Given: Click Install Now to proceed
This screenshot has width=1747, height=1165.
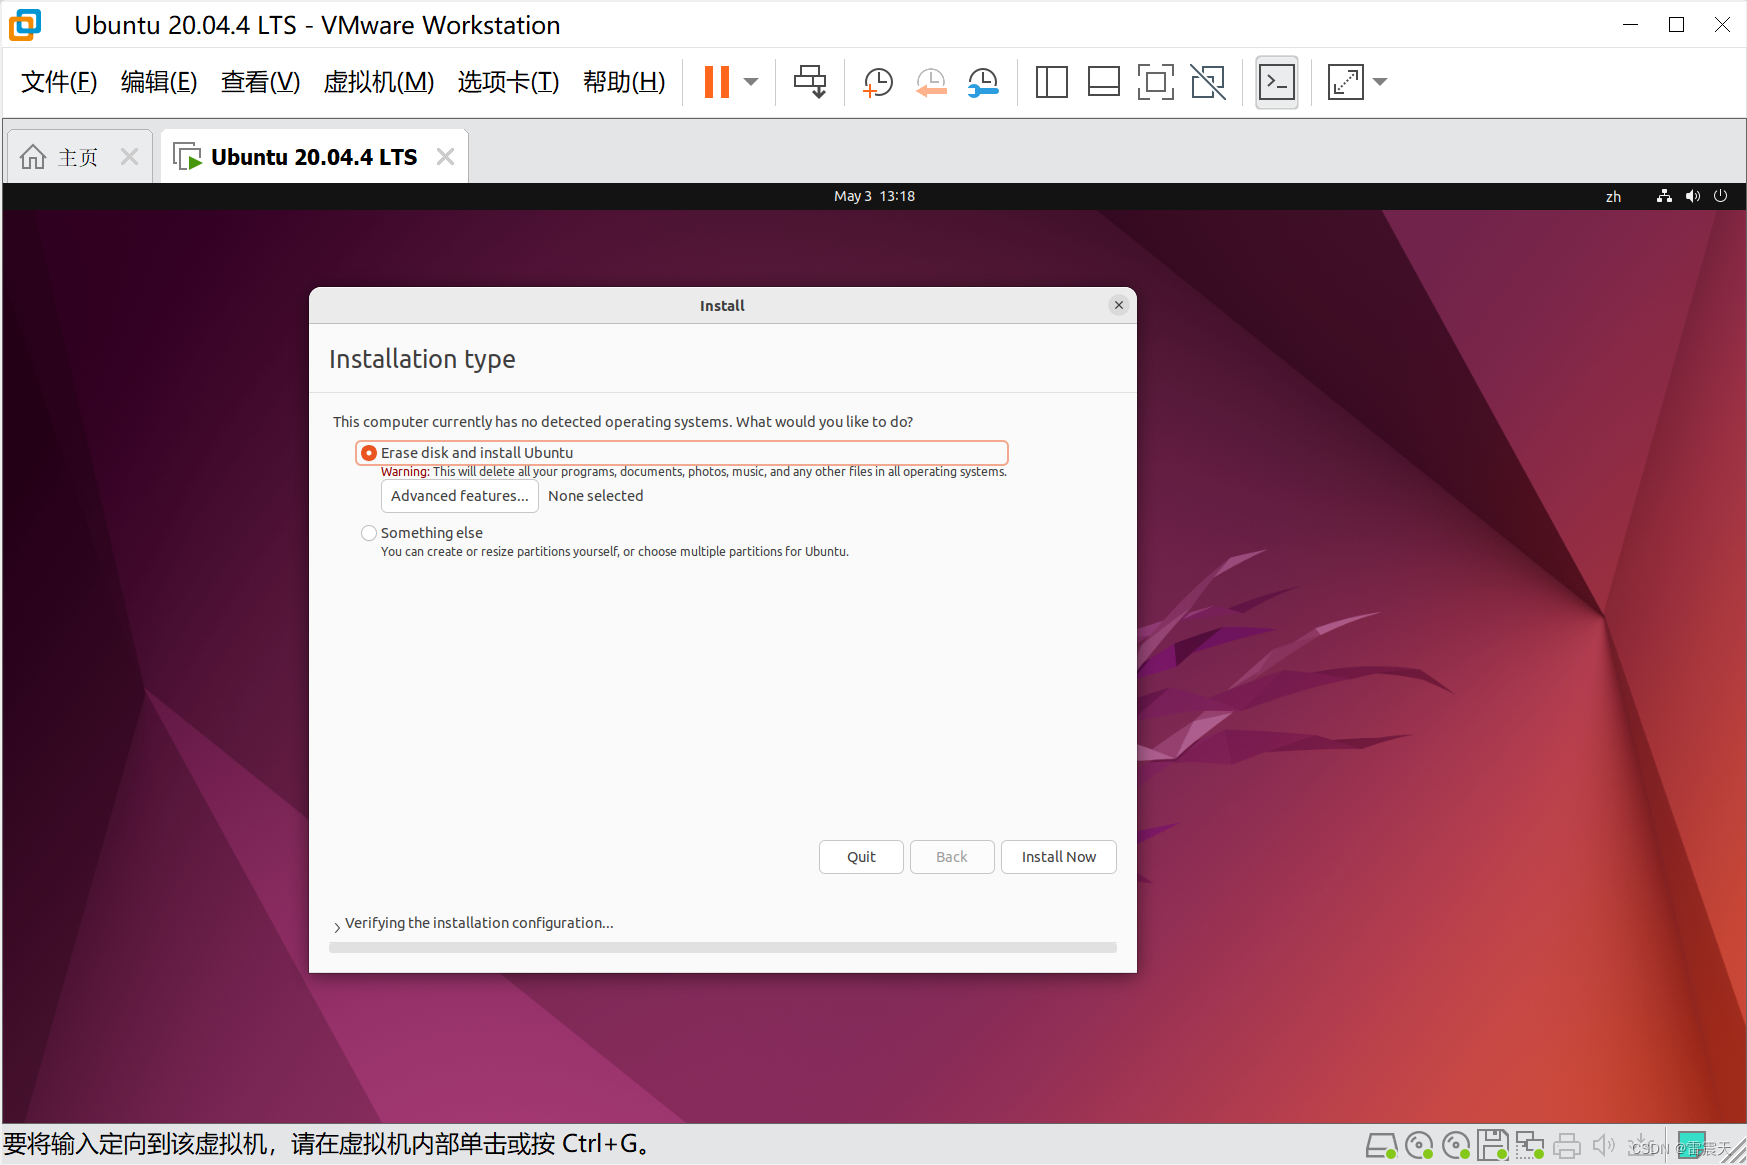Looking at the screenshot, I should tap(1059, 857).
